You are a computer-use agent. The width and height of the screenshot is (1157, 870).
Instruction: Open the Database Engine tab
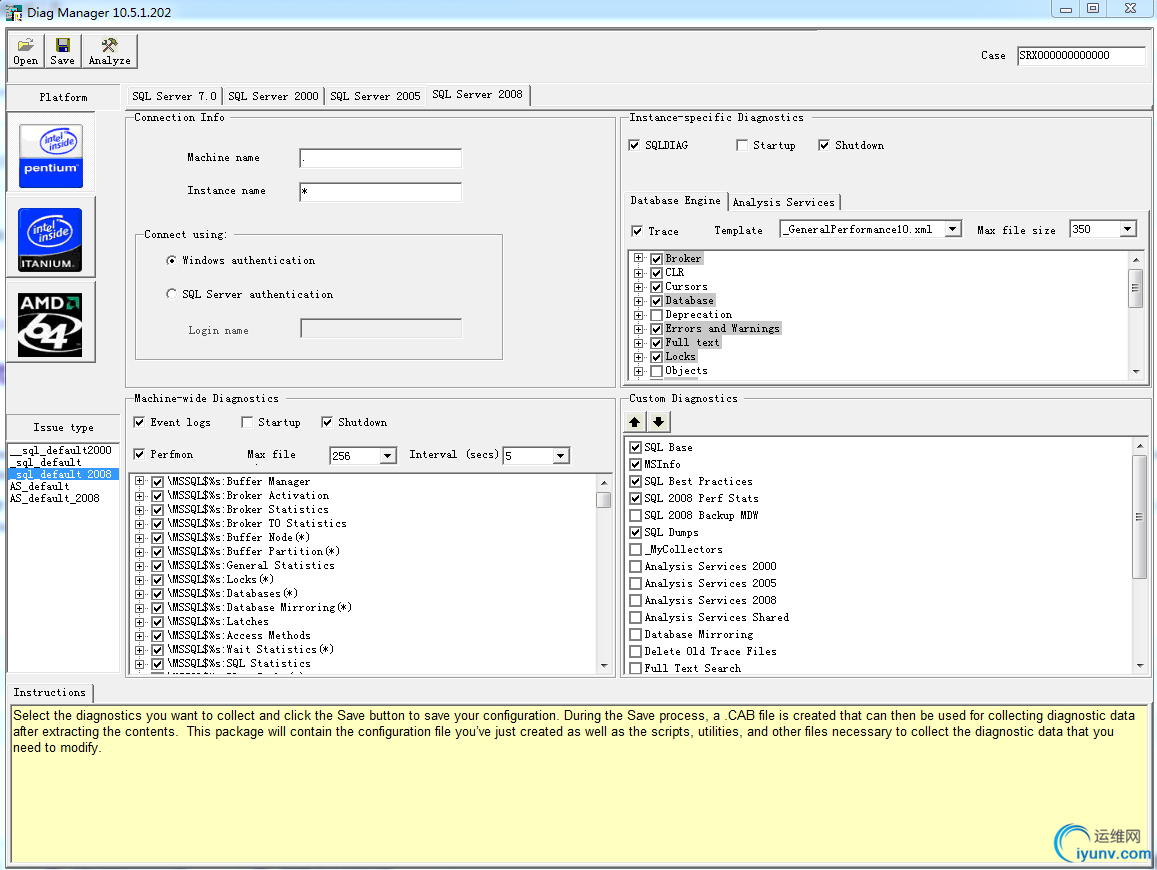point(675,201)
